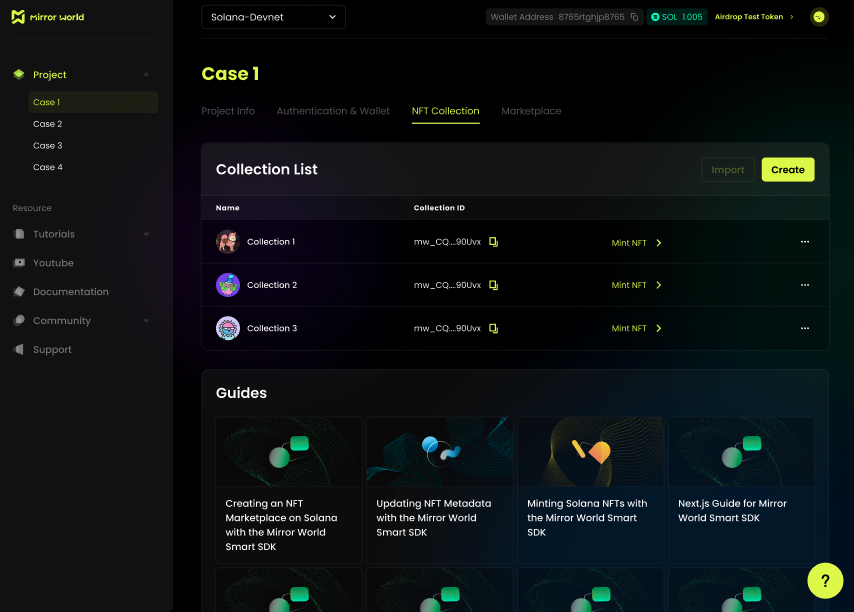Open Case 2 project

[47, 124]
